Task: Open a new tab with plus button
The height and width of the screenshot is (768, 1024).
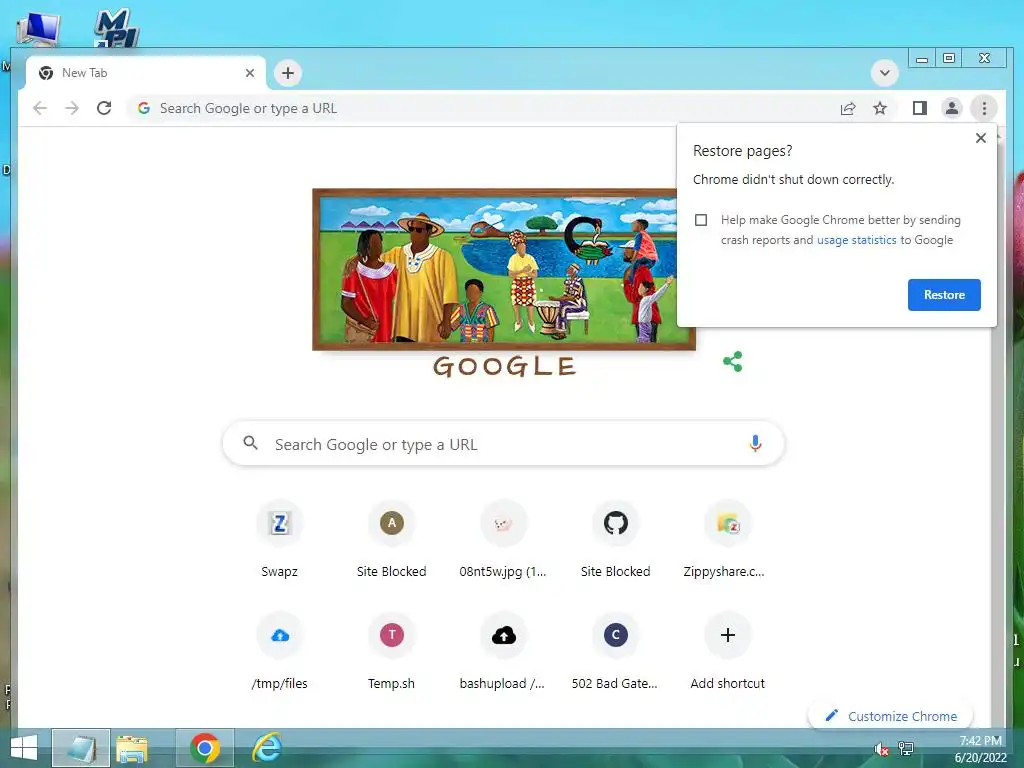Action: 288,73
